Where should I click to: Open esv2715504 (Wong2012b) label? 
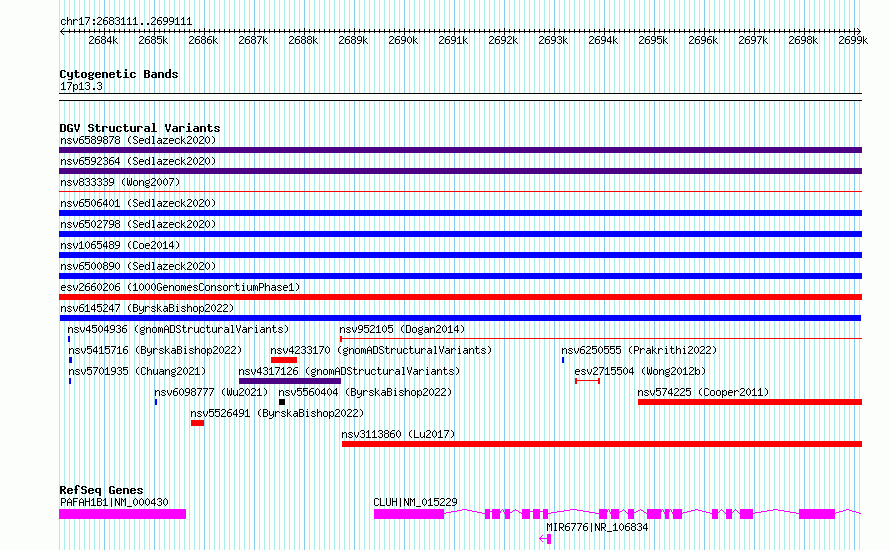[x=640, y=371]
